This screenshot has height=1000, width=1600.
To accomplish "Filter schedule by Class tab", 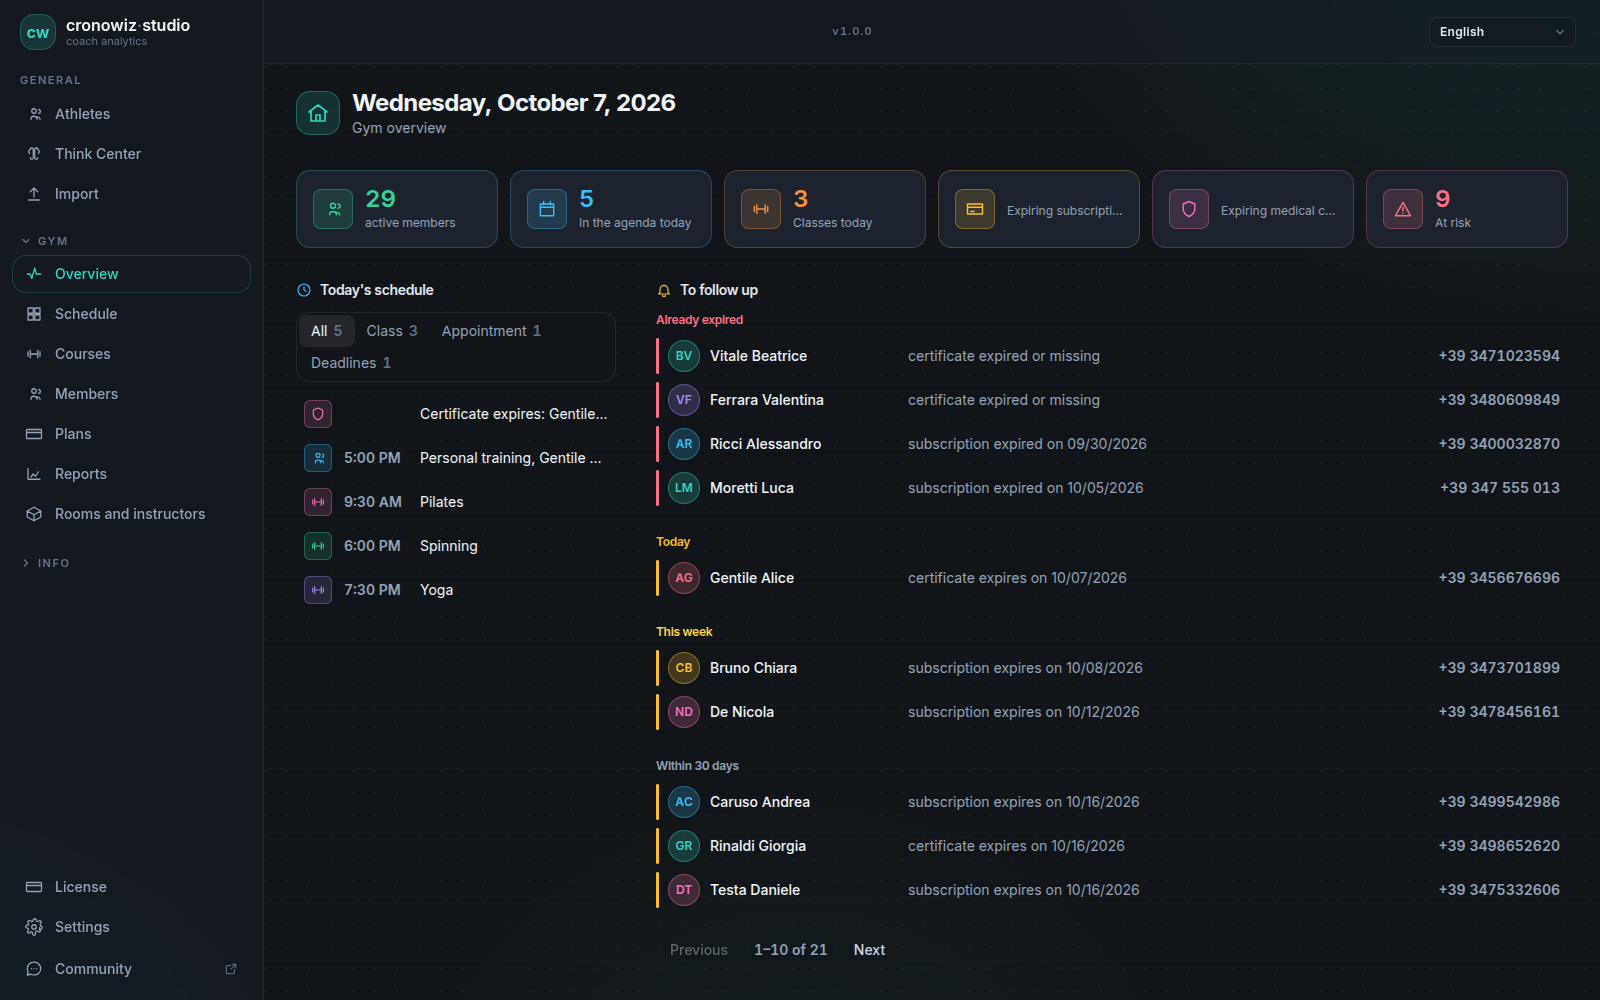I will pos(391,331).
